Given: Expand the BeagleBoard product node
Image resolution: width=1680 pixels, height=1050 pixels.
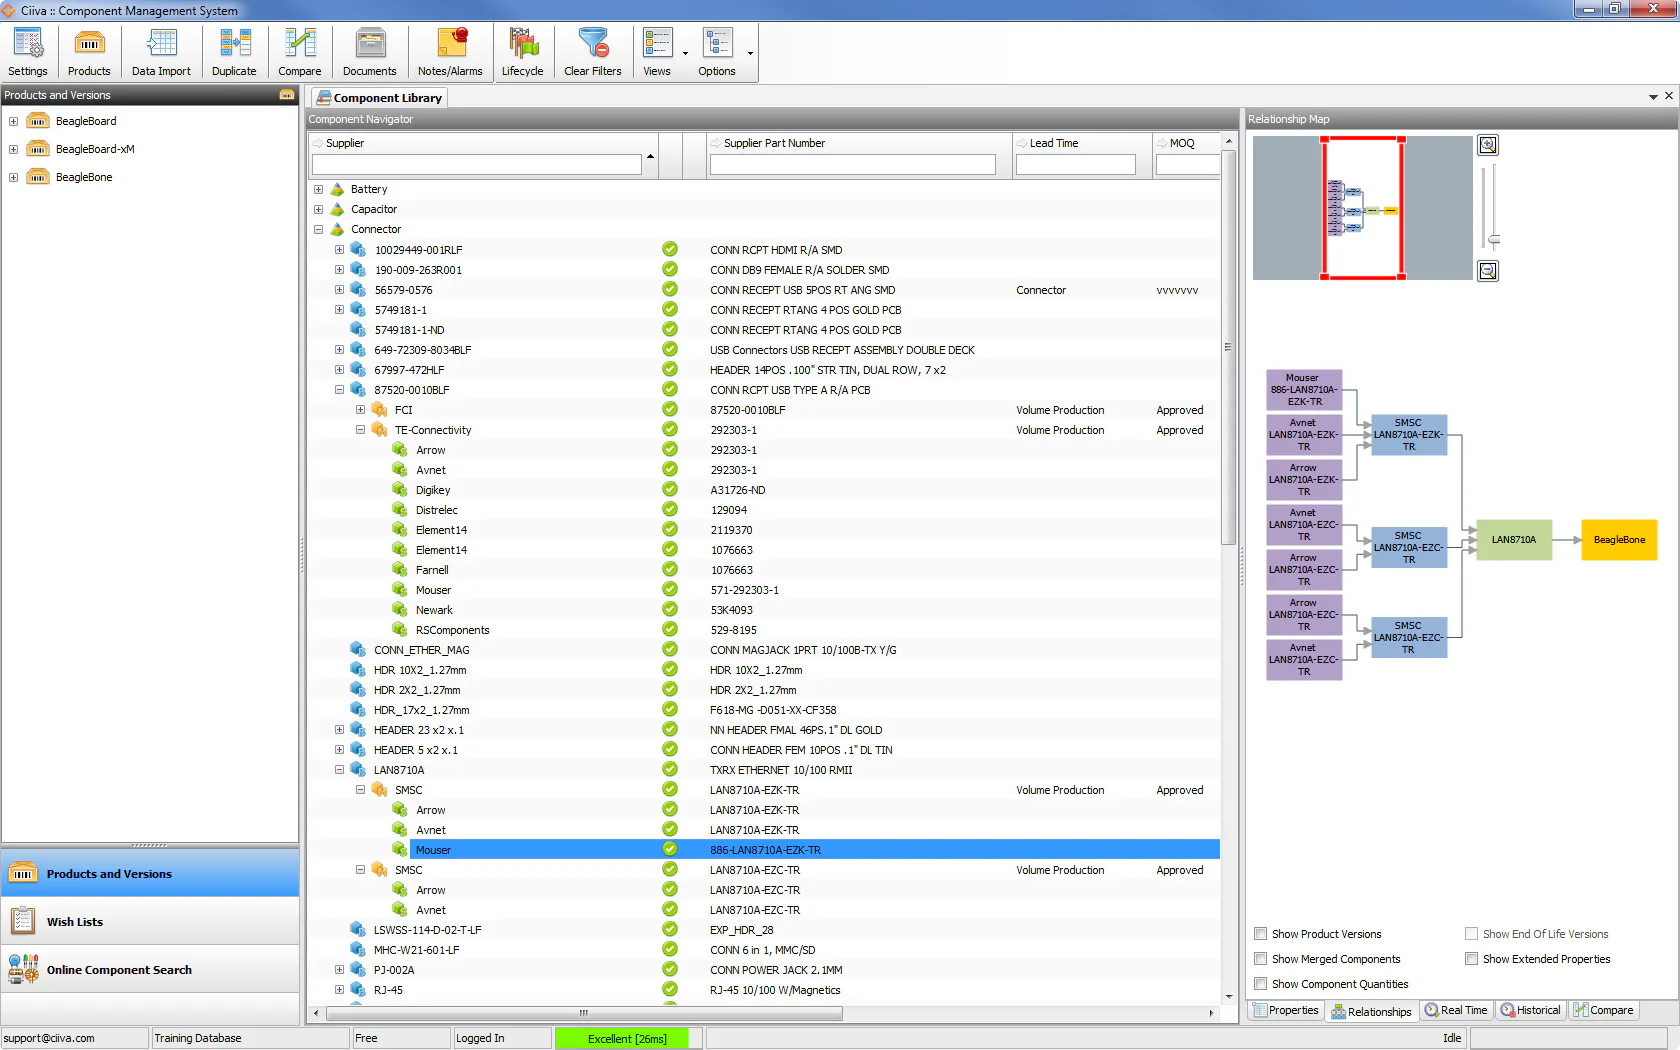Looking at the screenshot, I should (x=14, y=121).
